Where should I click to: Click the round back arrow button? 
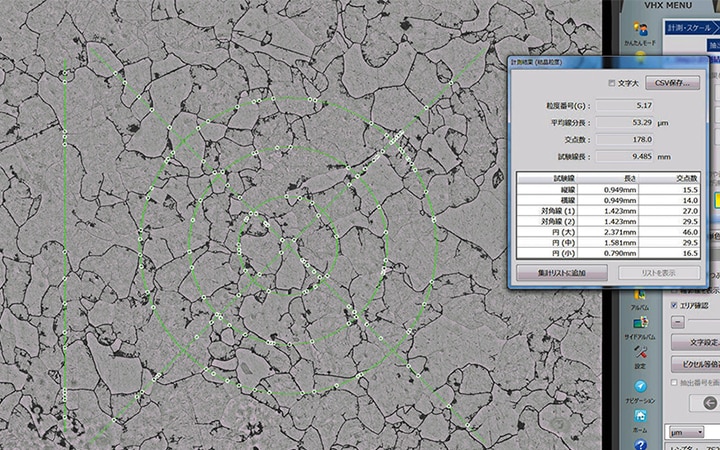(711, 403)
